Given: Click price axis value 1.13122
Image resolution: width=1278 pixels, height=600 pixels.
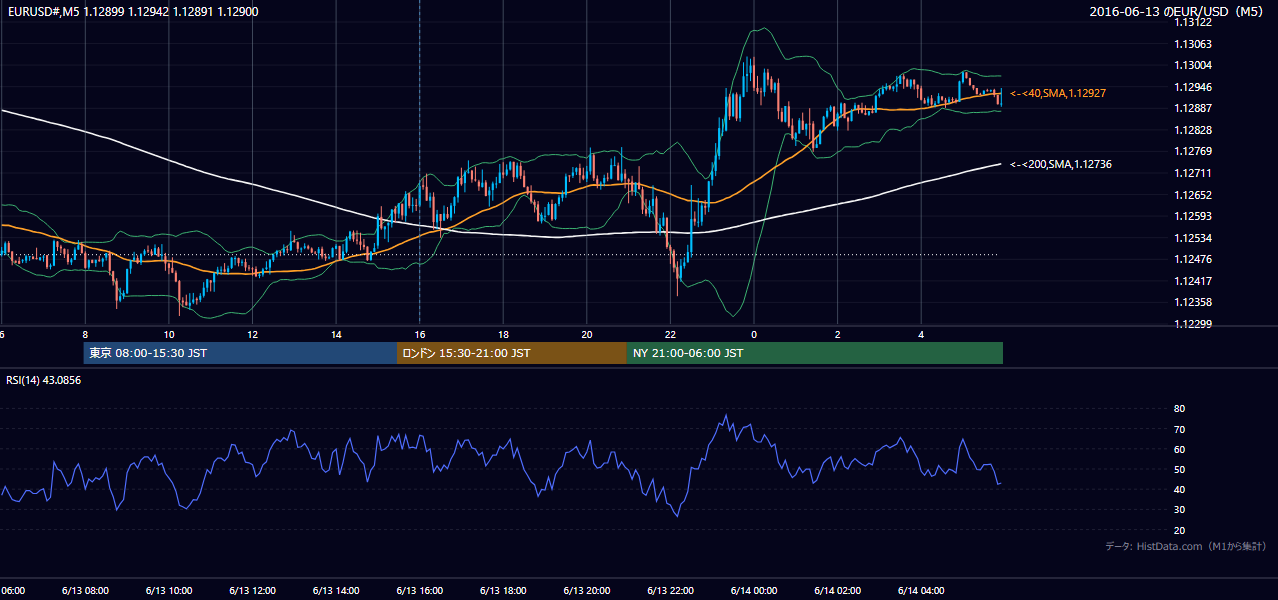Looking at the screenshot, I should point(1195,22).
